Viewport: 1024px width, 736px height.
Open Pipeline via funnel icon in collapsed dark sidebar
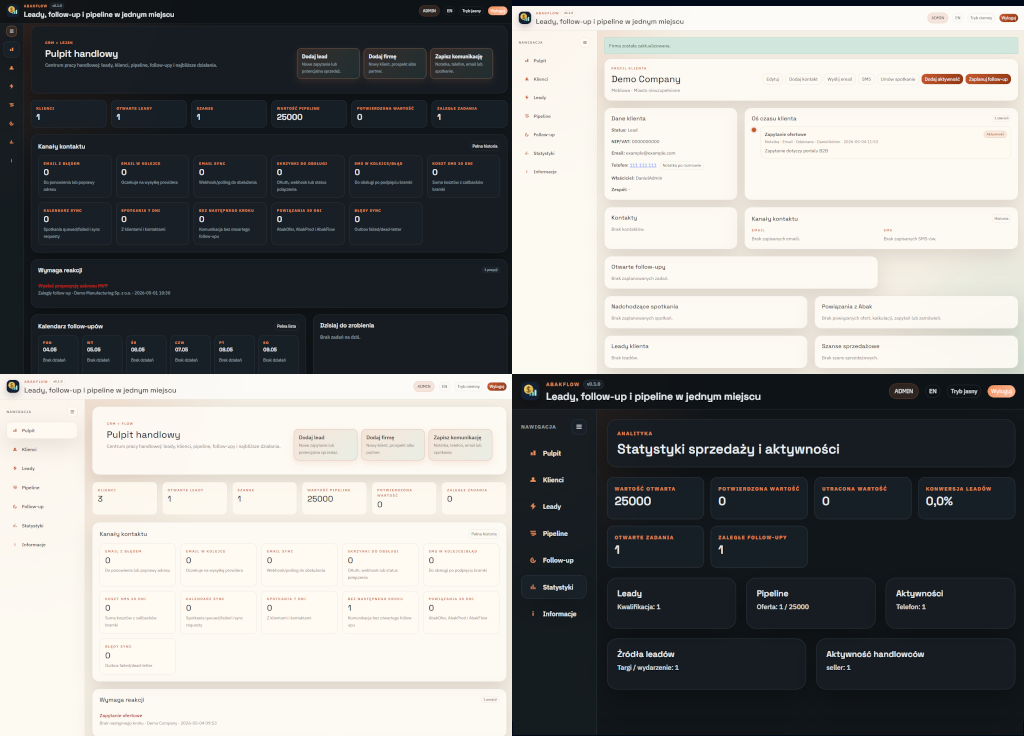[11, 105]
